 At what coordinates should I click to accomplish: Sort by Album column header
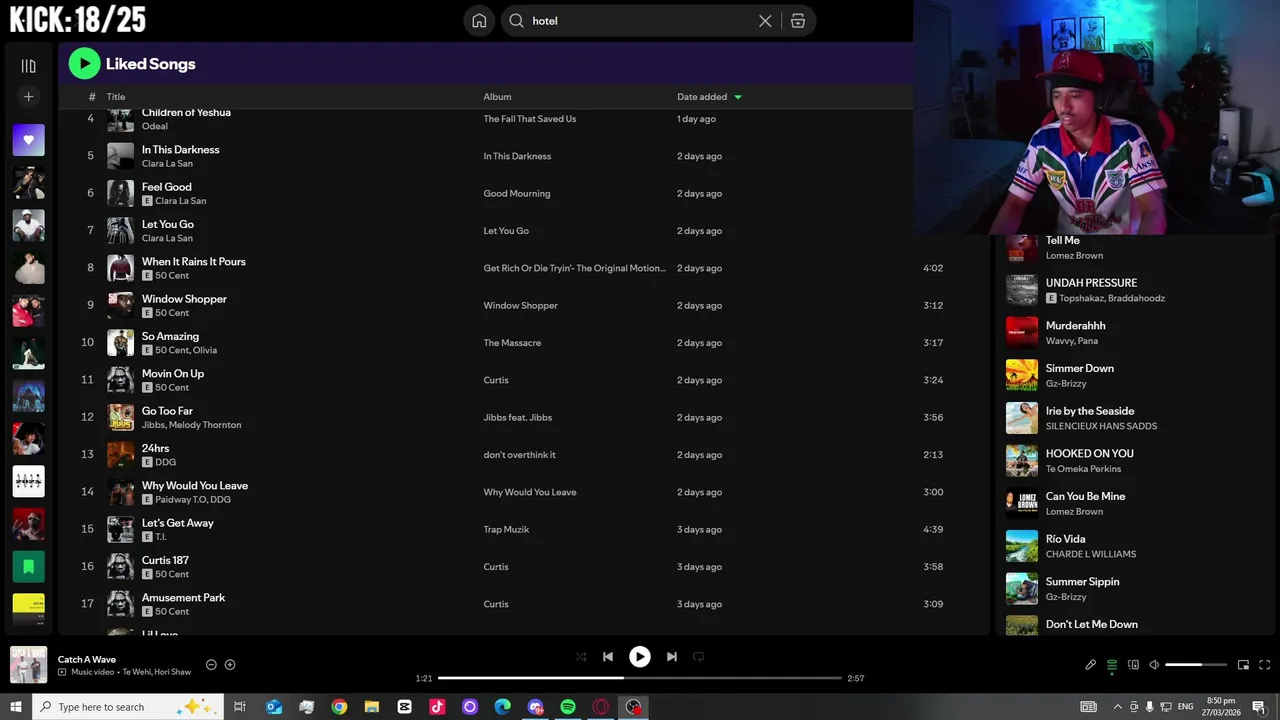coord(497,97)
